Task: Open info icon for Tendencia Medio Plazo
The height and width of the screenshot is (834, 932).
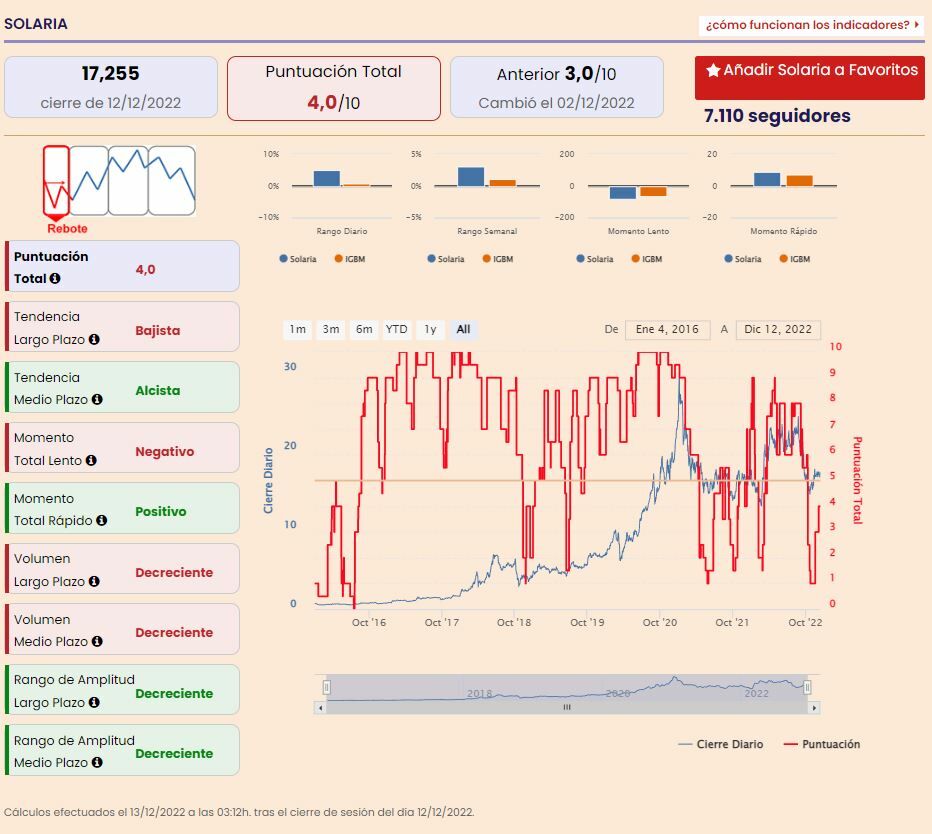Action: pyautogui.click(x=97, y=399)
